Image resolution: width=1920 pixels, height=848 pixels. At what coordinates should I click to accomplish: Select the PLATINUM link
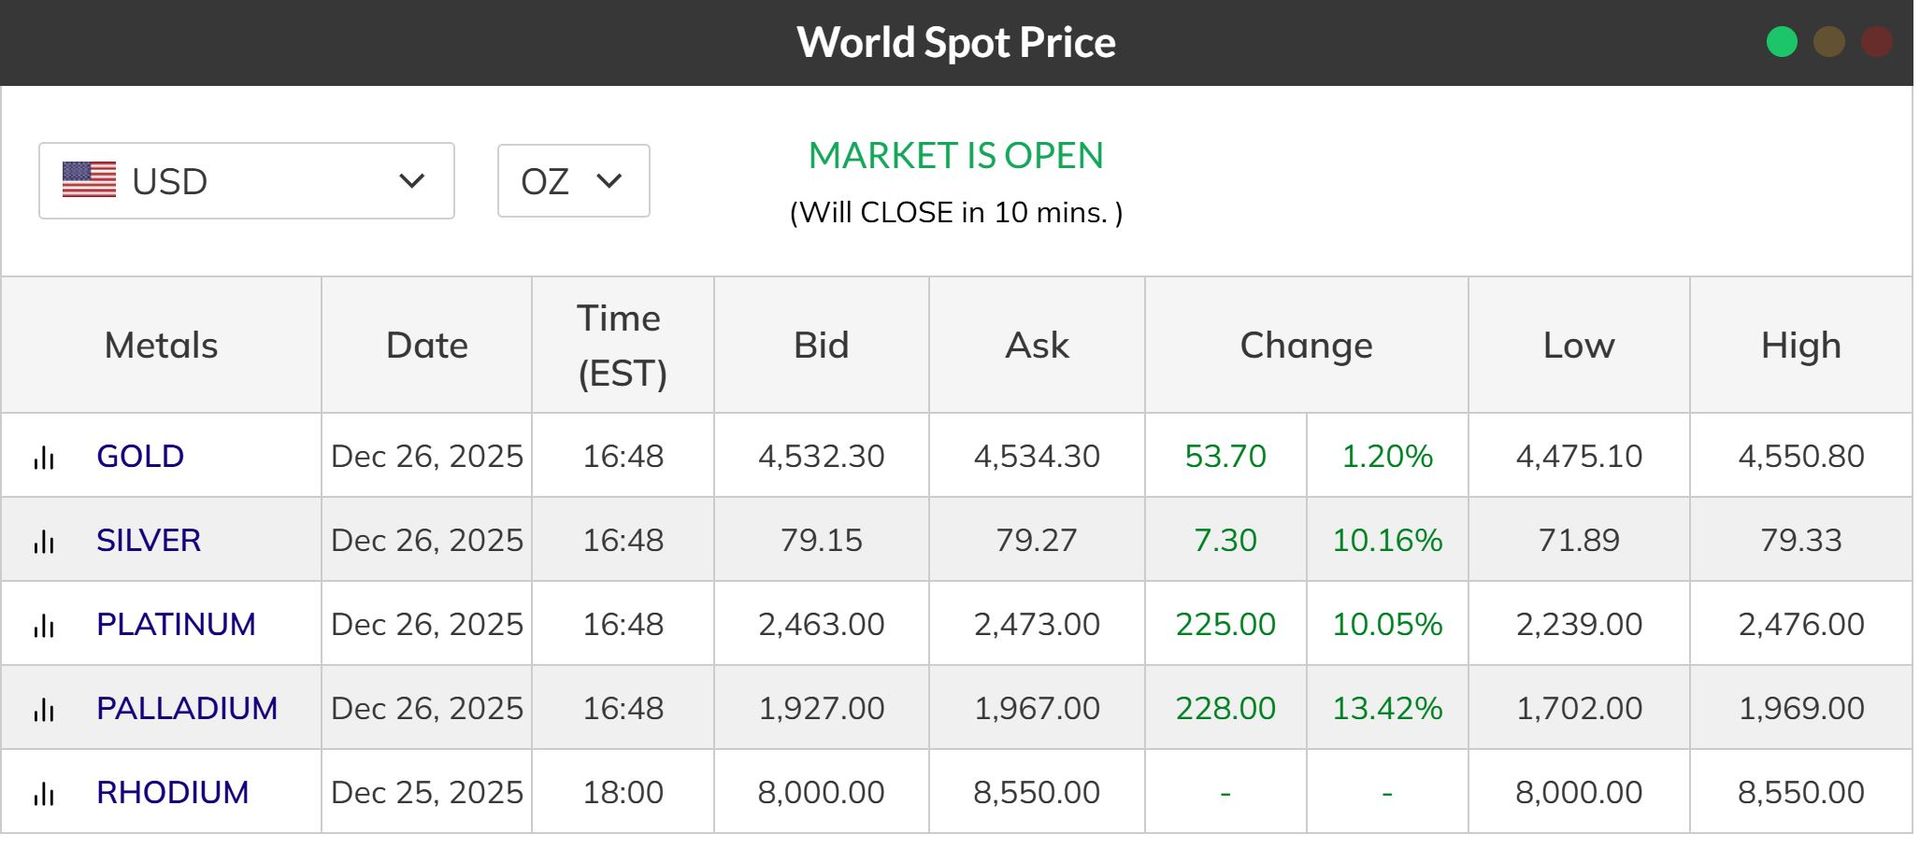tap(176, 624)
